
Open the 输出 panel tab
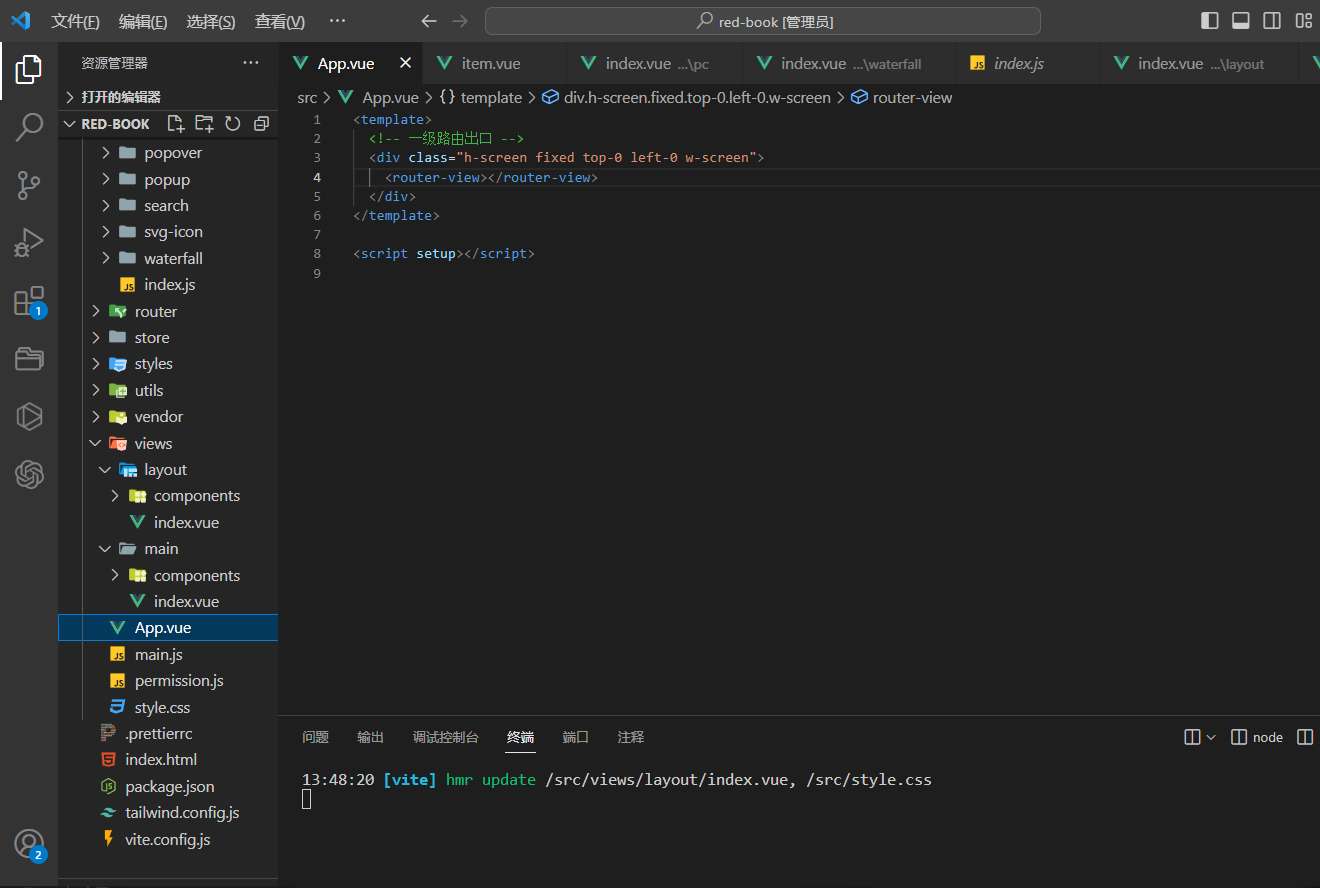coord(370,737)
